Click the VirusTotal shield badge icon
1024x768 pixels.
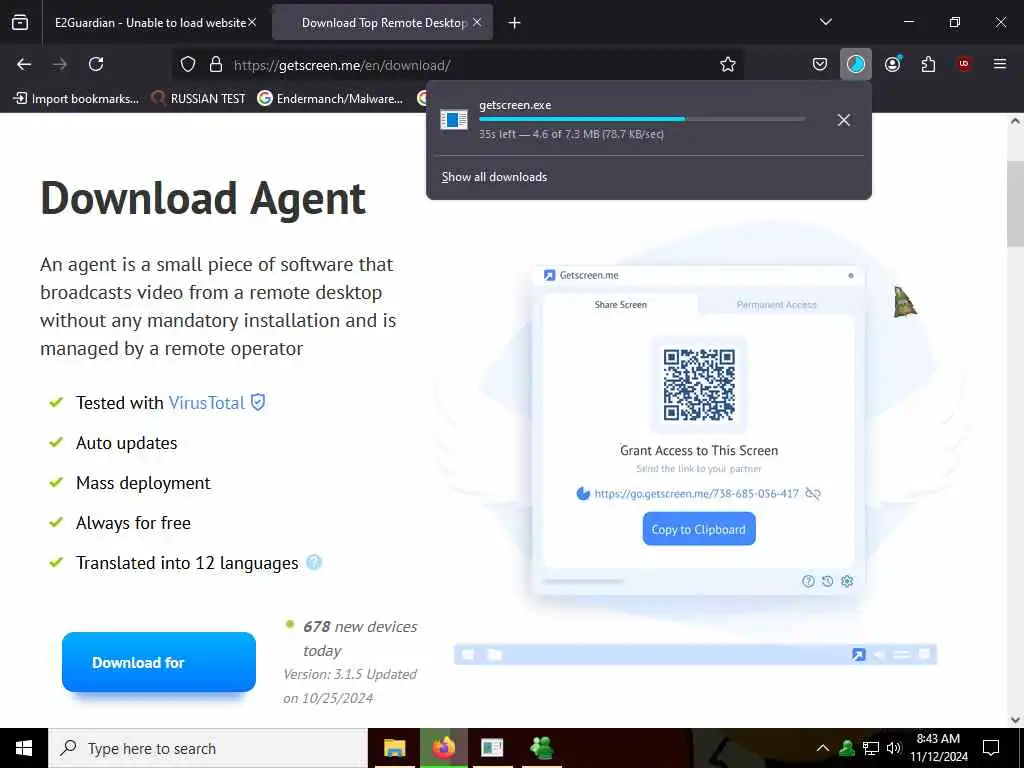tap(258, 402)
